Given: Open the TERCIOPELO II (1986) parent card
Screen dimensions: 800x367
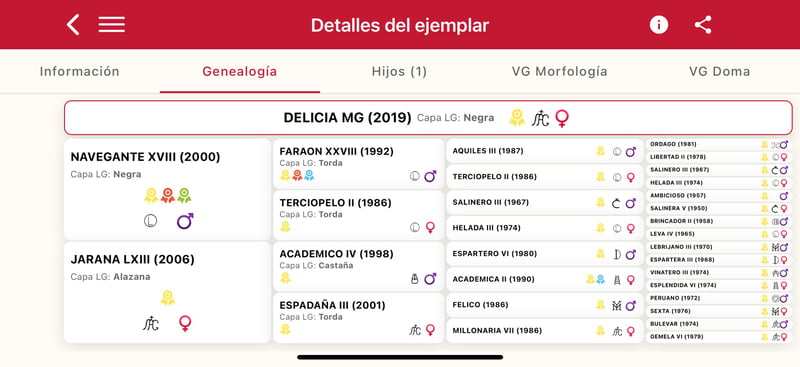Looking at the screenshot, I should pos(359,215).
